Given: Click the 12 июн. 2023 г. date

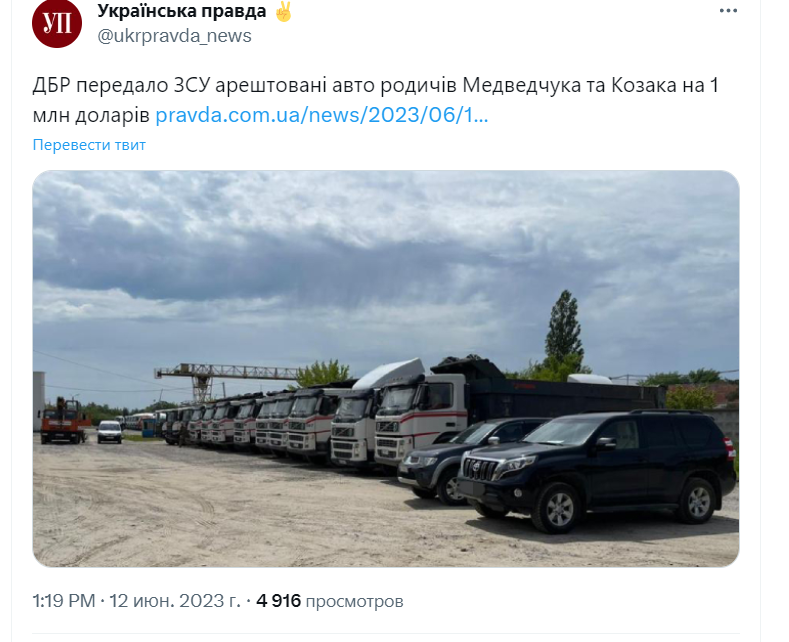Looking at the screenshot, I should pyautogui.click(x=175, y=601).
